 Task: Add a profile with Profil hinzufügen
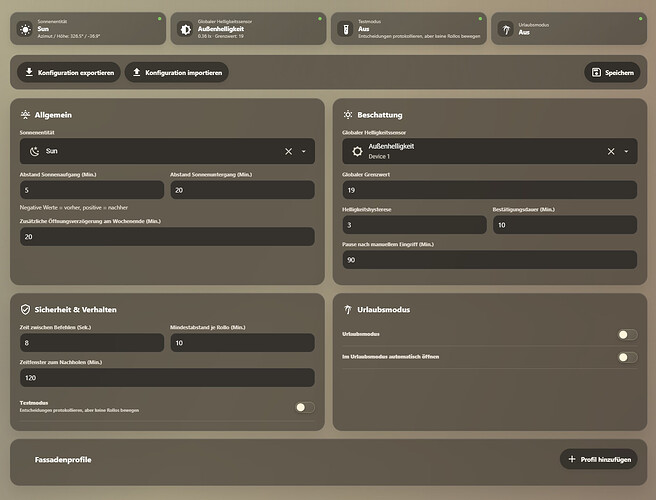point(599,459)
